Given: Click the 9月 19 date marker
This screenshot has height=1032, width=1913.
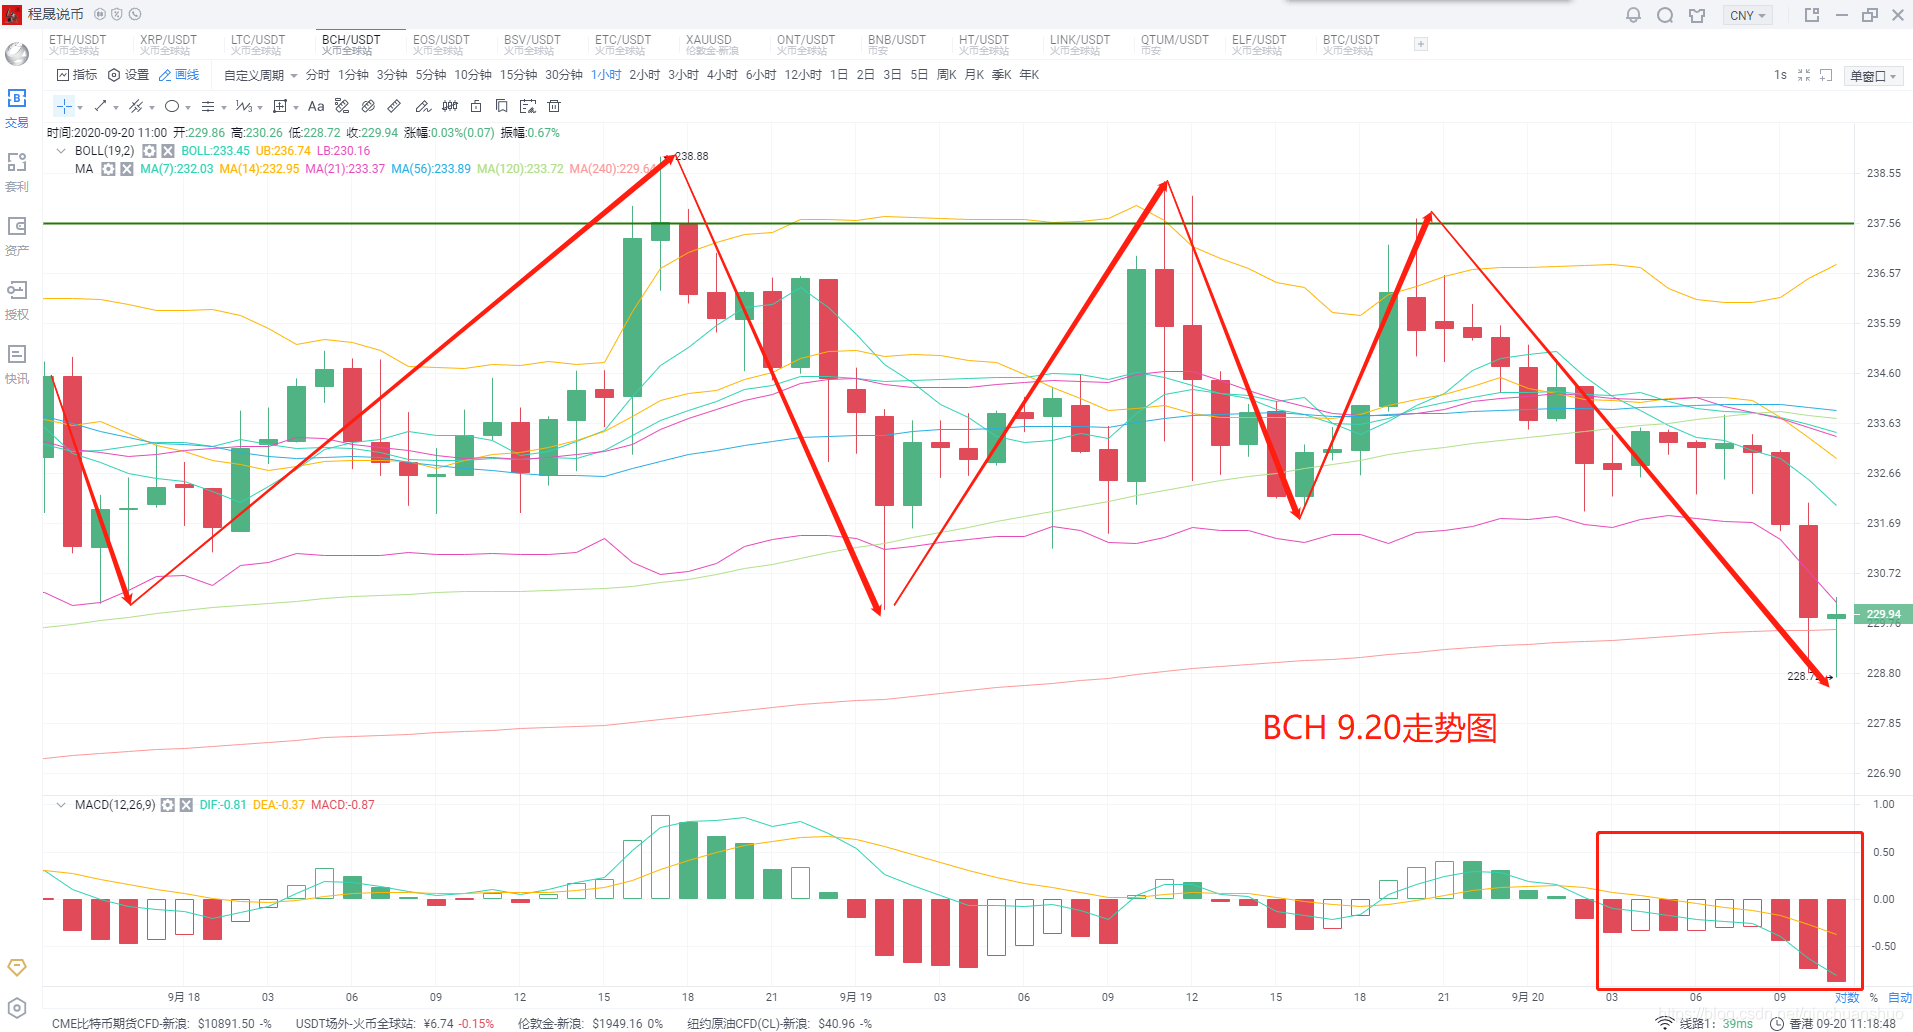Looking at the screenshot, I should tap(856, 997).
